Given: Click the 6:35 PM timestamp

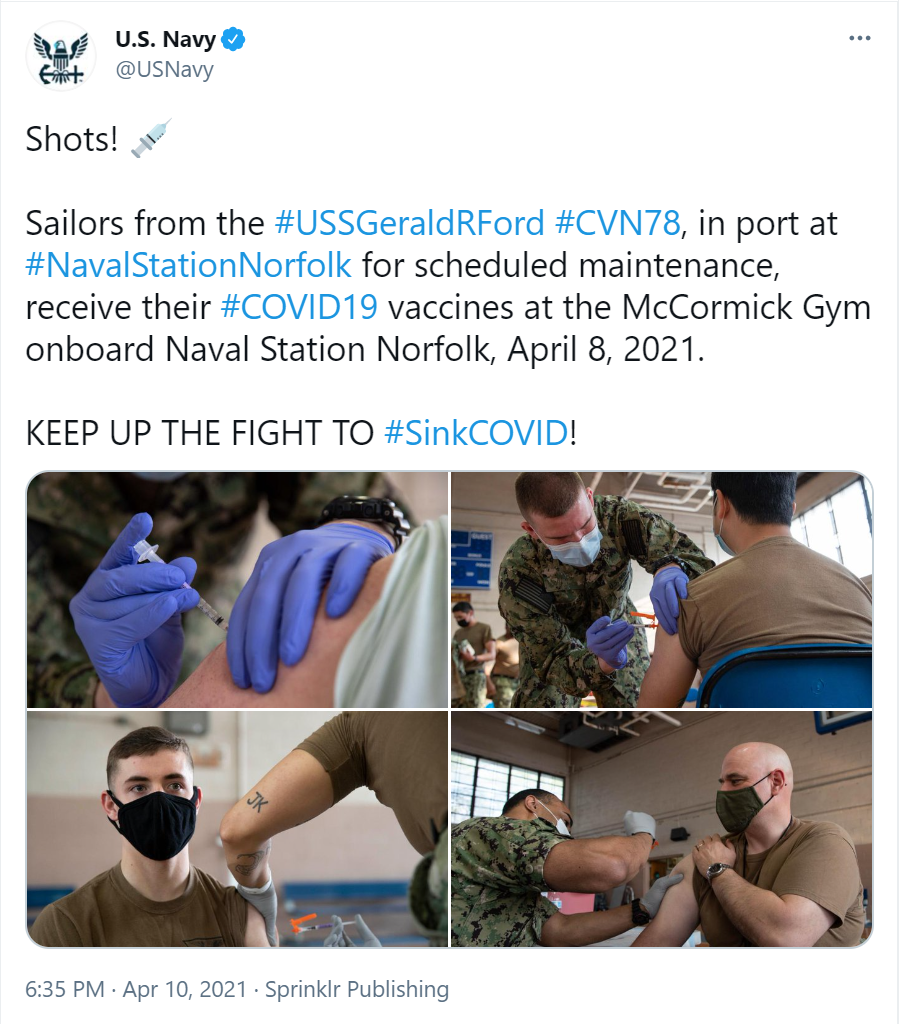Looking at the screenshot, I should 65,989.
